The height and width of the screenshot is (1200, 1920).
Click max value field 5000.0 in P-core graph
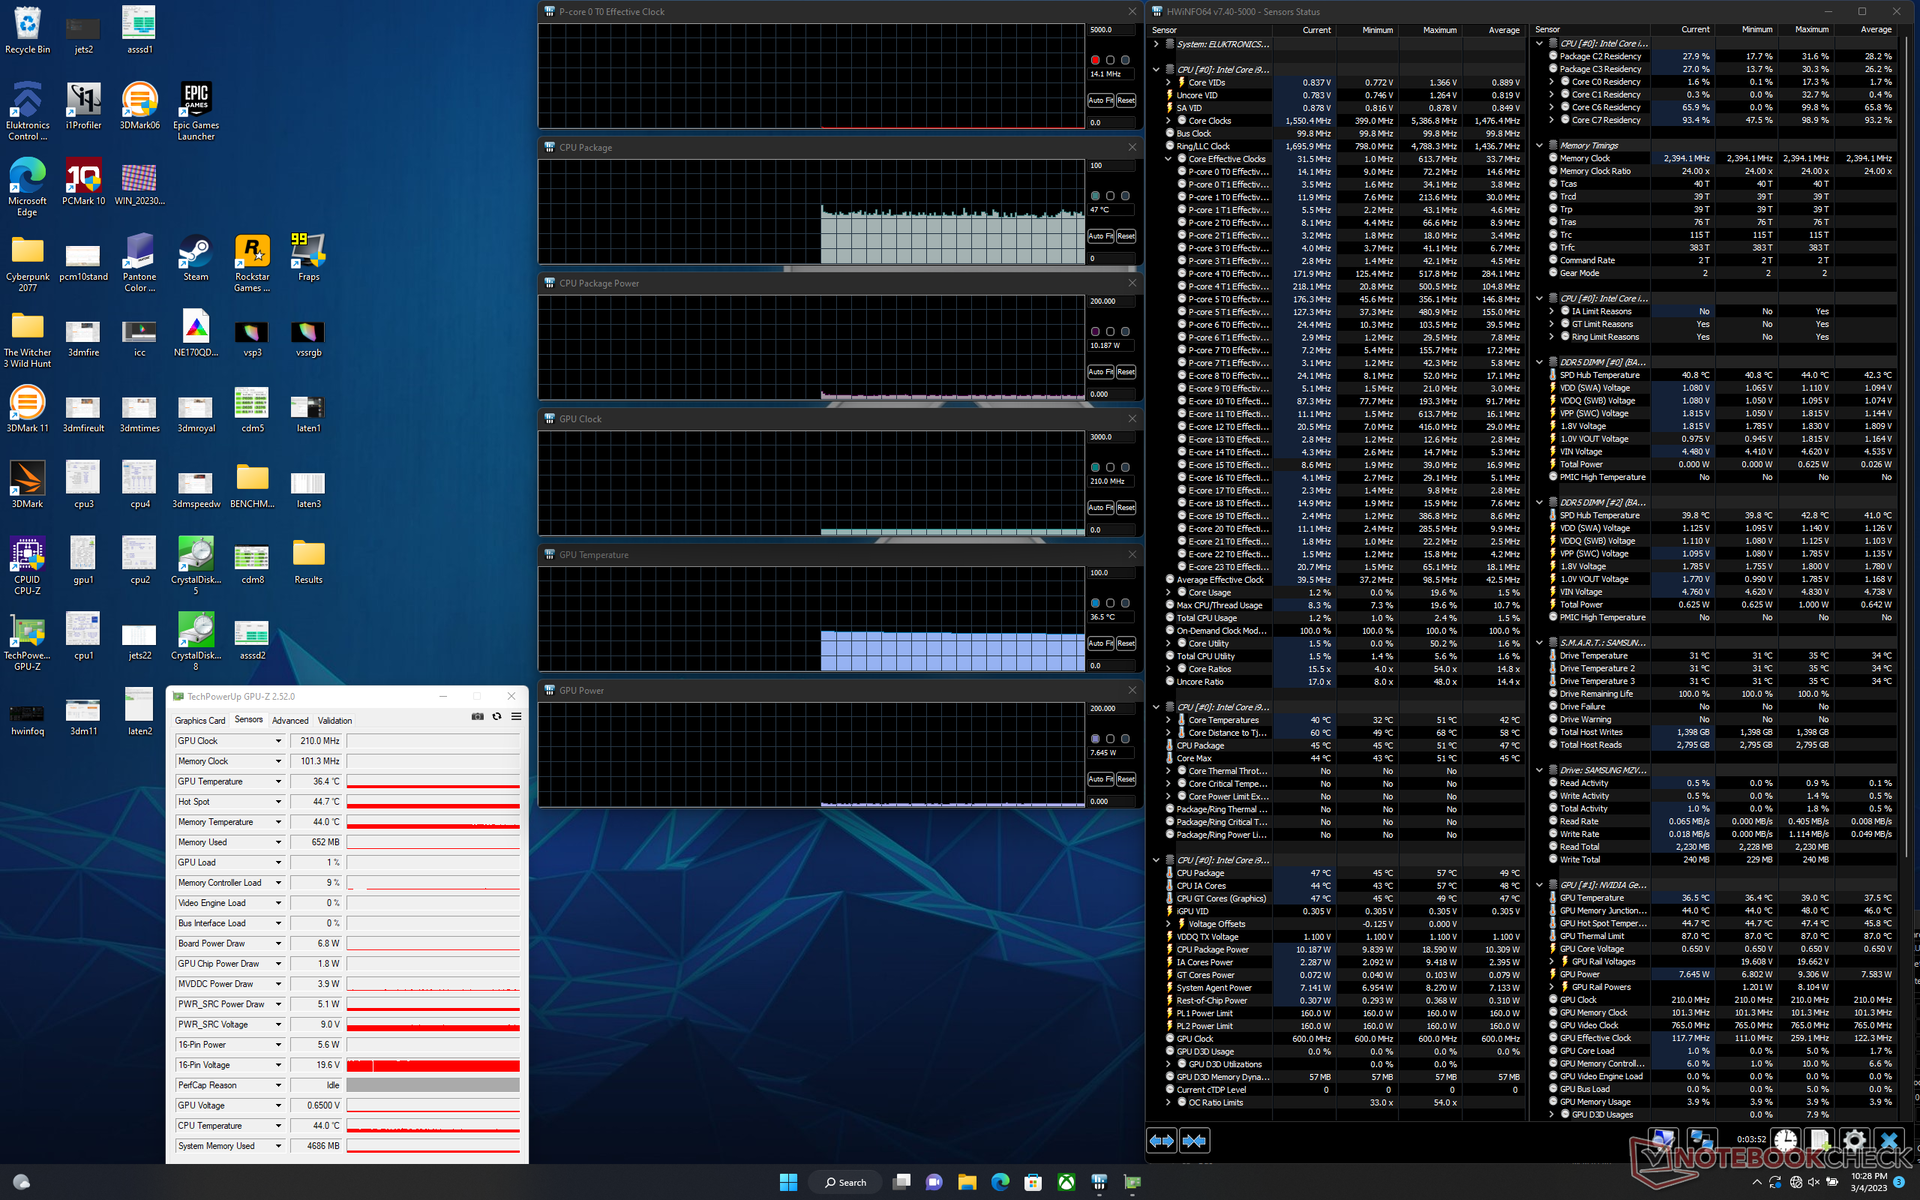[x=1112, y=30]
